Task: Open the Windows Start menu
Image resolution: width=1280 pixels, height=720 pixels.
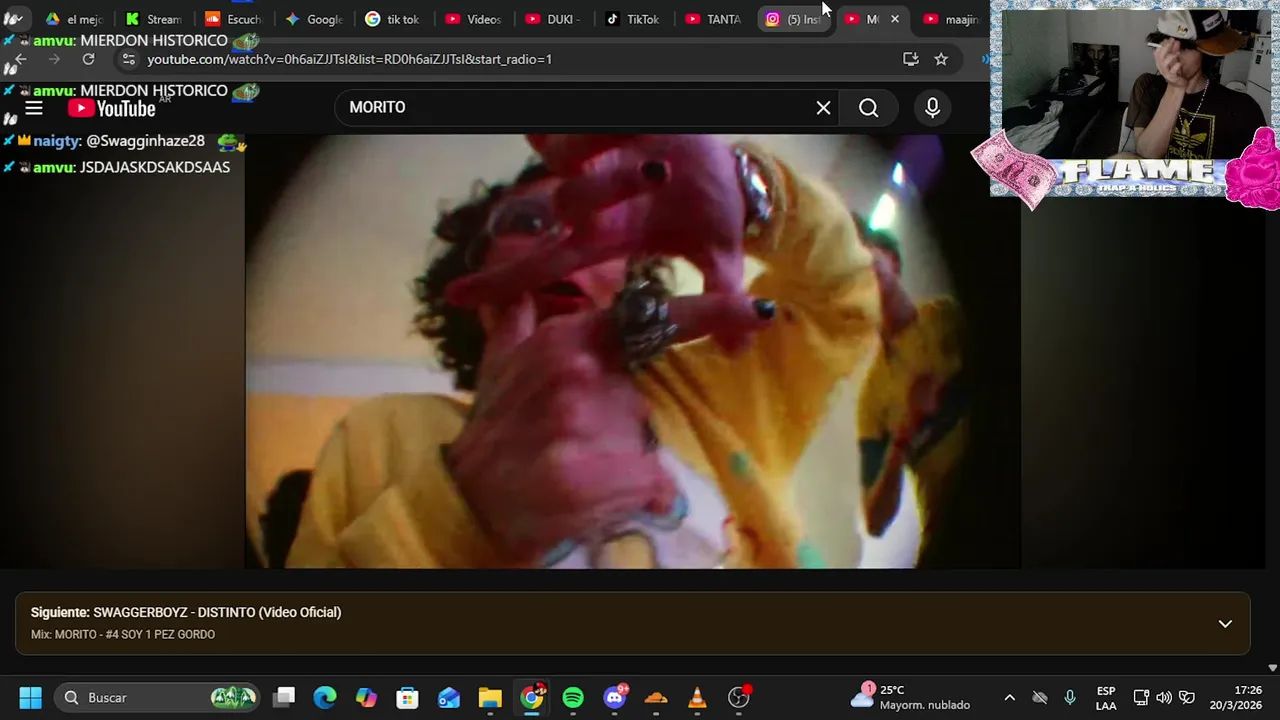Action: 30,697
